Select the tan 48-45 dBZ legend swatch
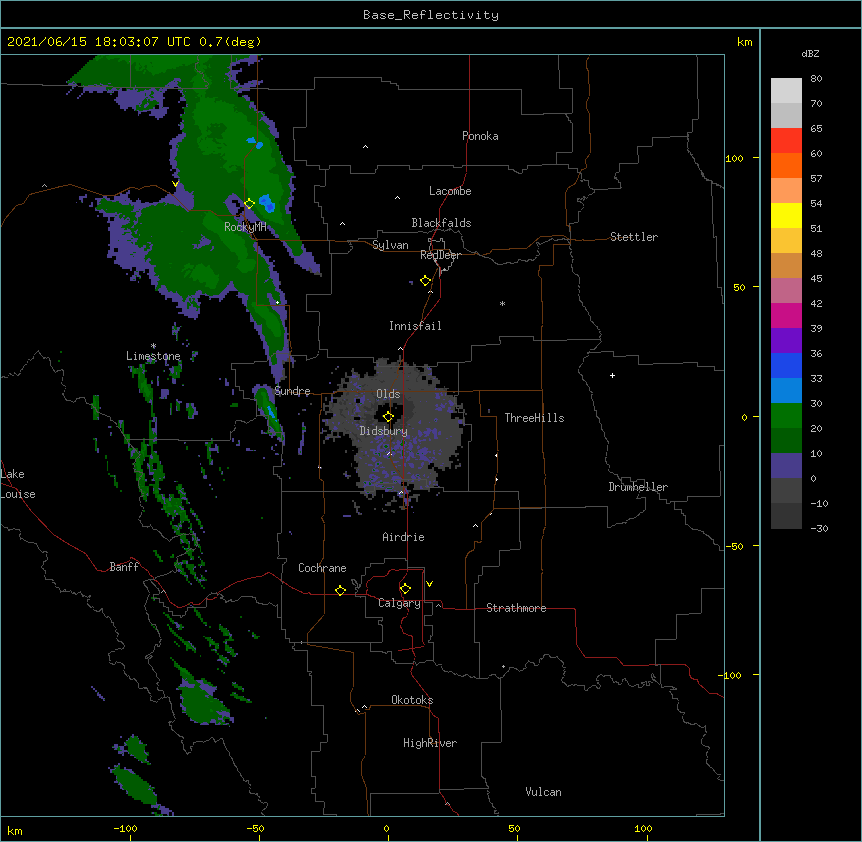The width and height of the screenshot is (862, 842). click(x=786, y=265)
